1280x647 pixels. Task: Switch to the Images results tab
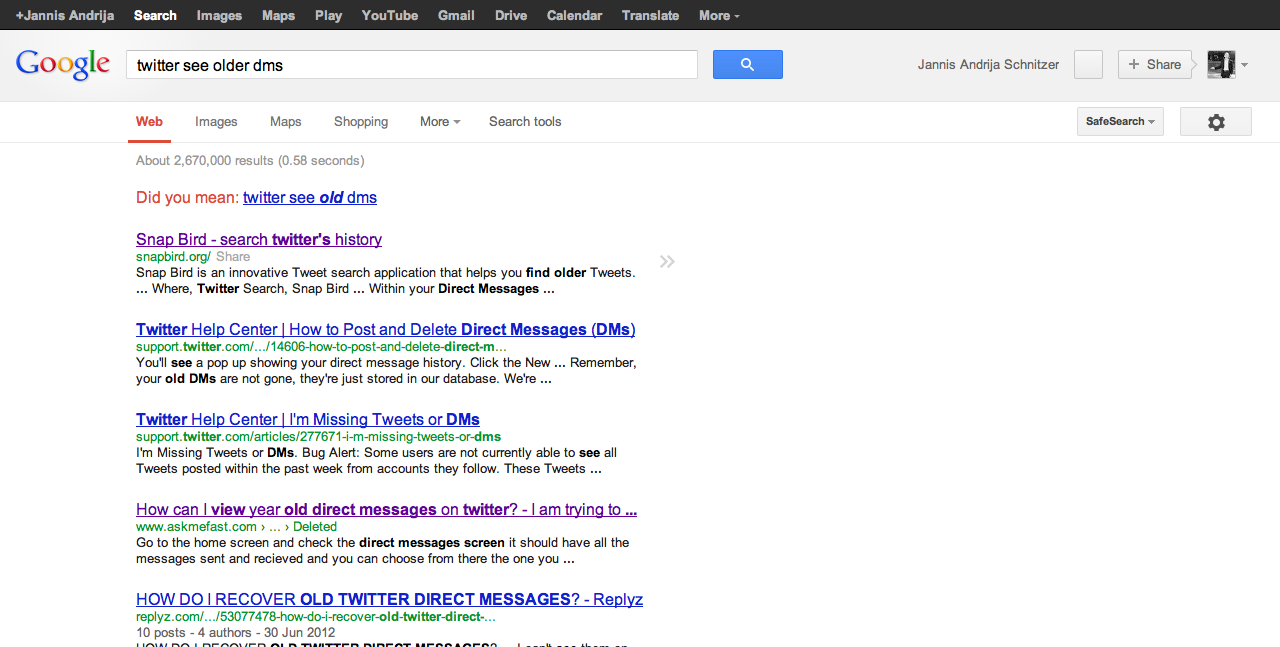(216, 122)
